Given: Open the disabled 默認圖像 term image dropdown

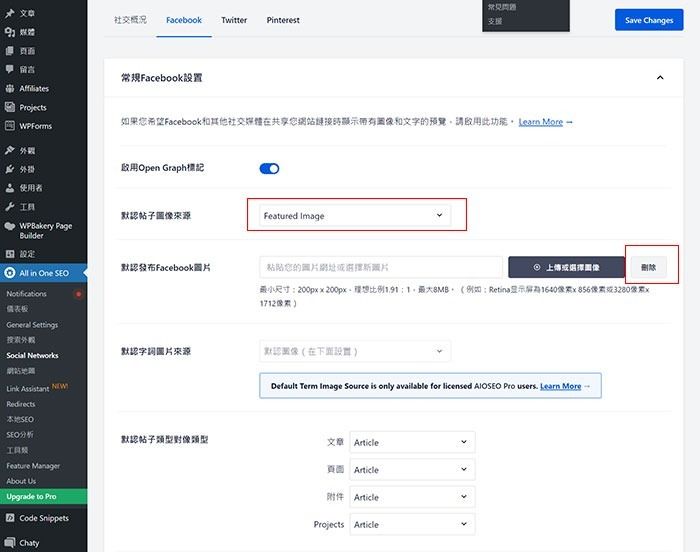Looking at the screenshot, I should tap(355, 351).
